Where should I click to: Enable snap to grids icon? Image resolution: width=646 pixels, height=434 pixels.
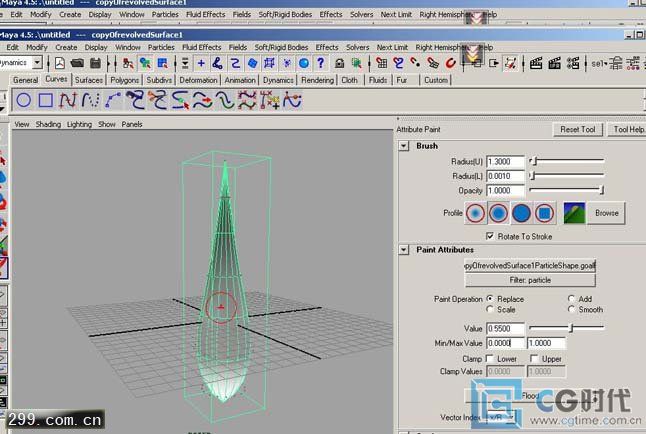tap(382, 63)
